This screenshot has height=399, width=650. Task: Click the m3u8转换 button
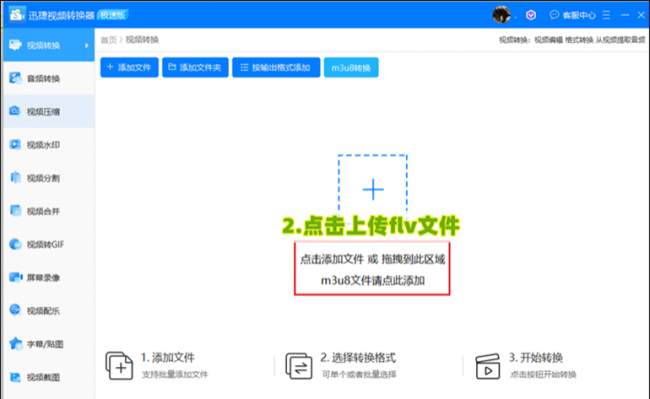pyautogui.click(x=351, y=68)
